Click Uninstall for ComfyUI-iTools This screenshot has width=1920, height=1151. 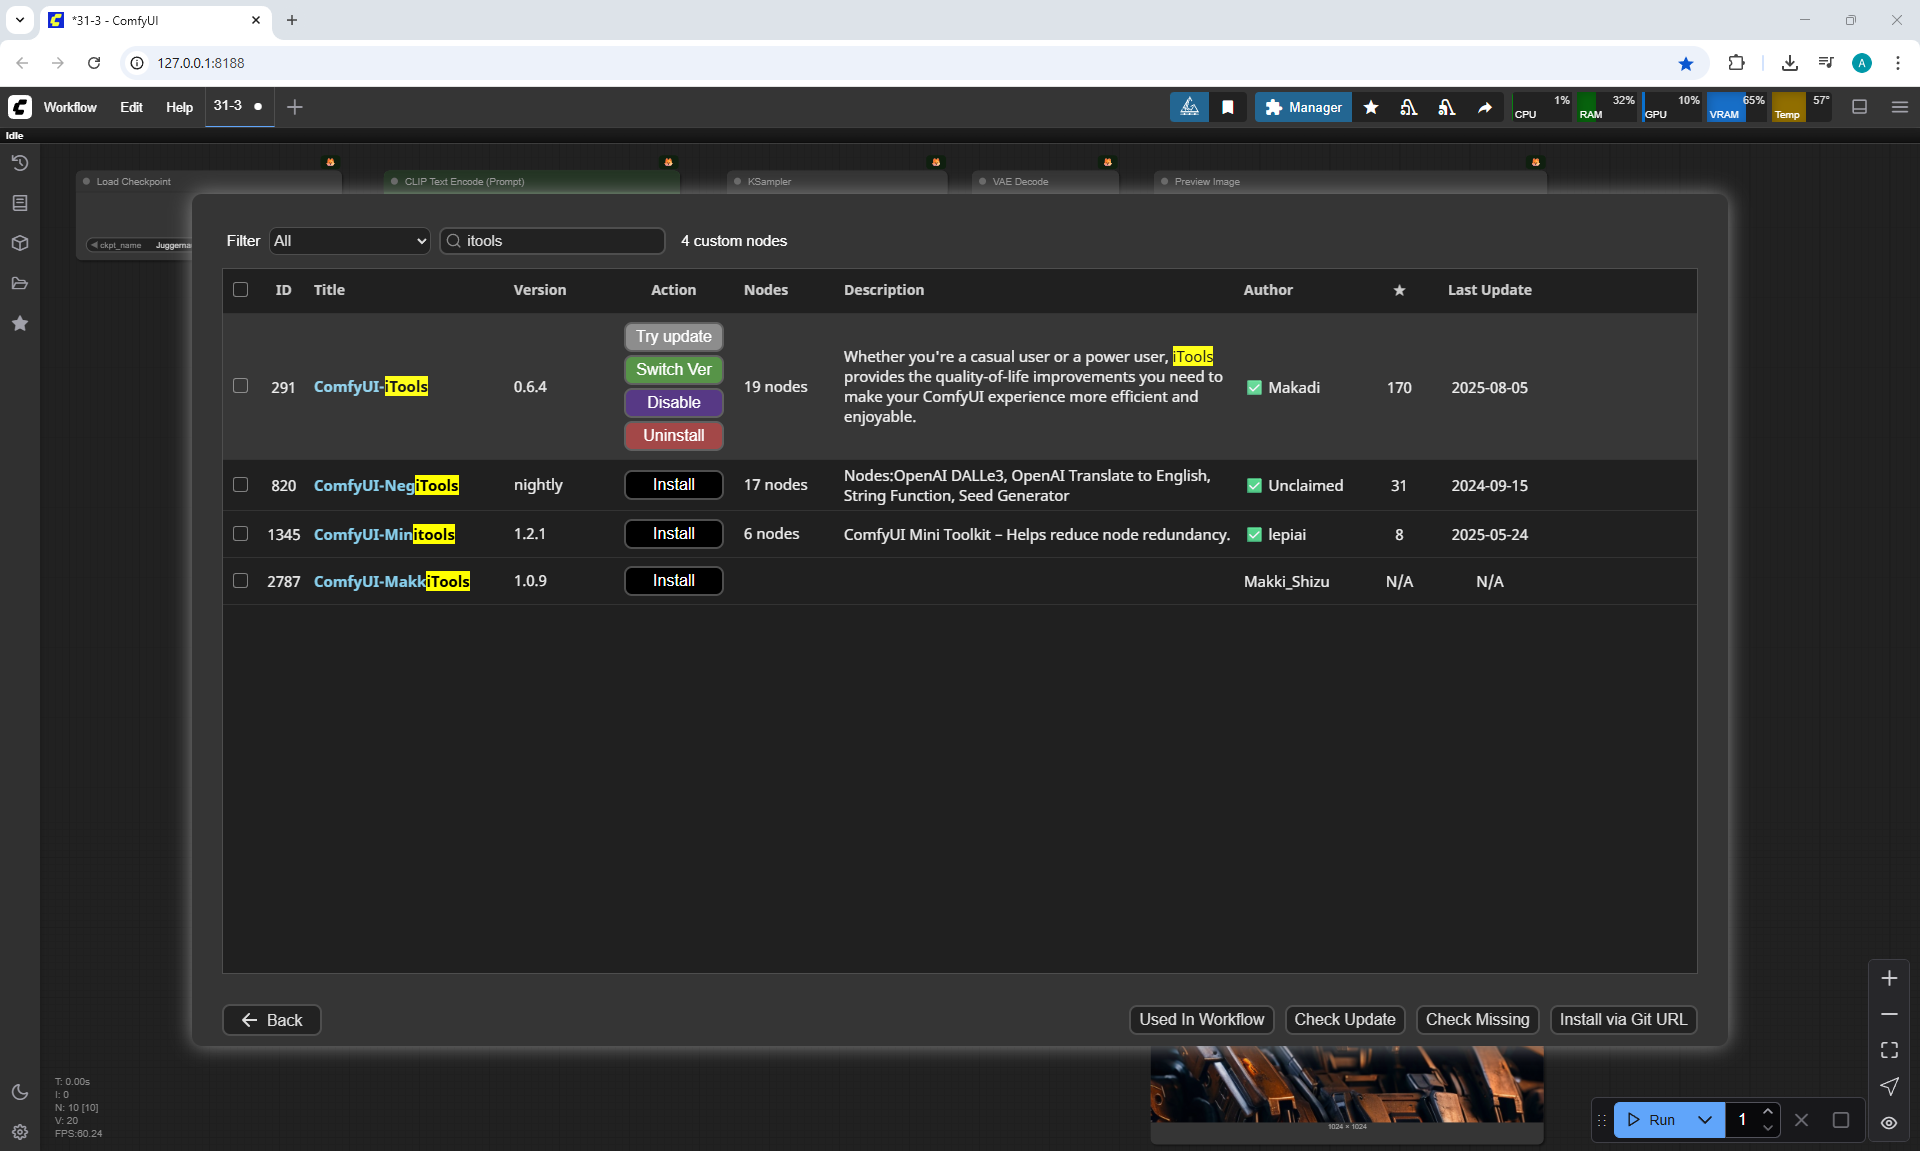click(673, 436)
